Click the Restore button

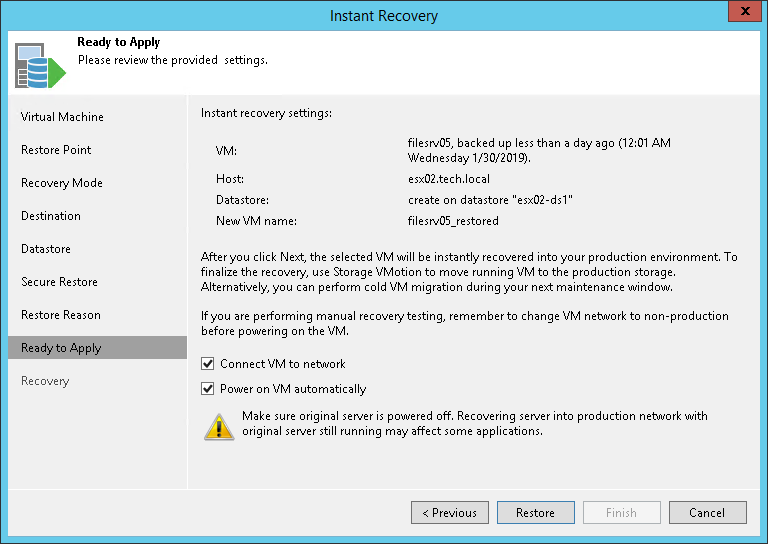(535, 513)
